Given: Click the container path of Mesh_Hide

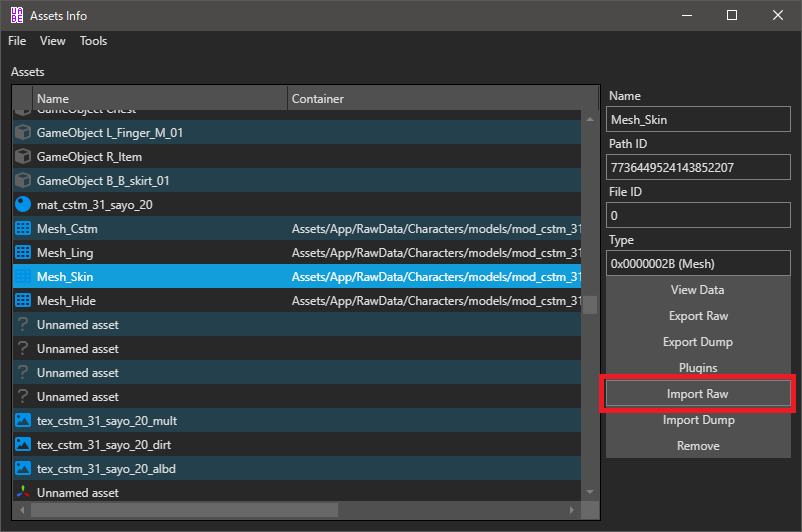Looking at the screenshot, I should click(x=436, y=301).
